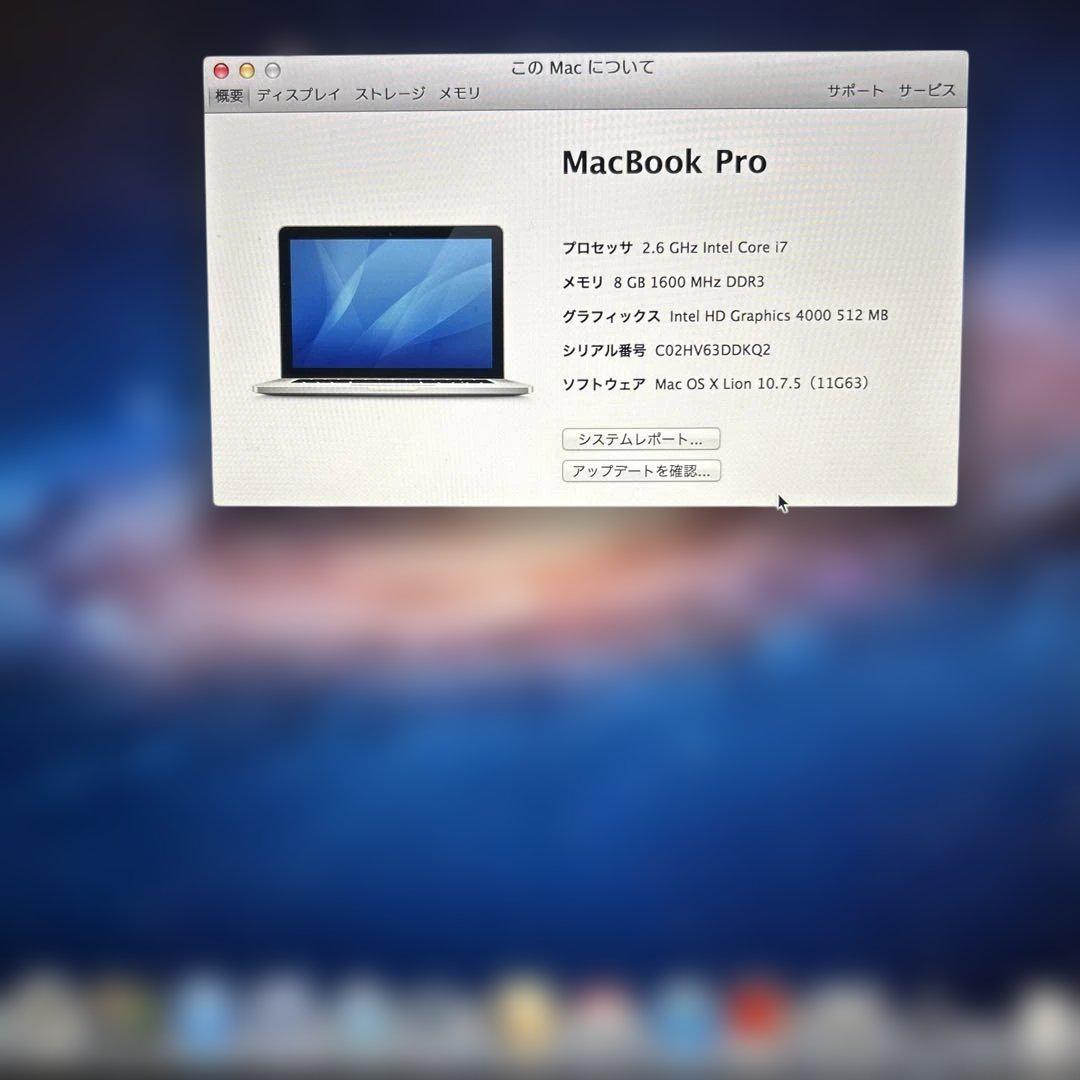Select Intel HD Graphics 4000 512 MB text
1080x1080 pixels.
pos(779,316)
